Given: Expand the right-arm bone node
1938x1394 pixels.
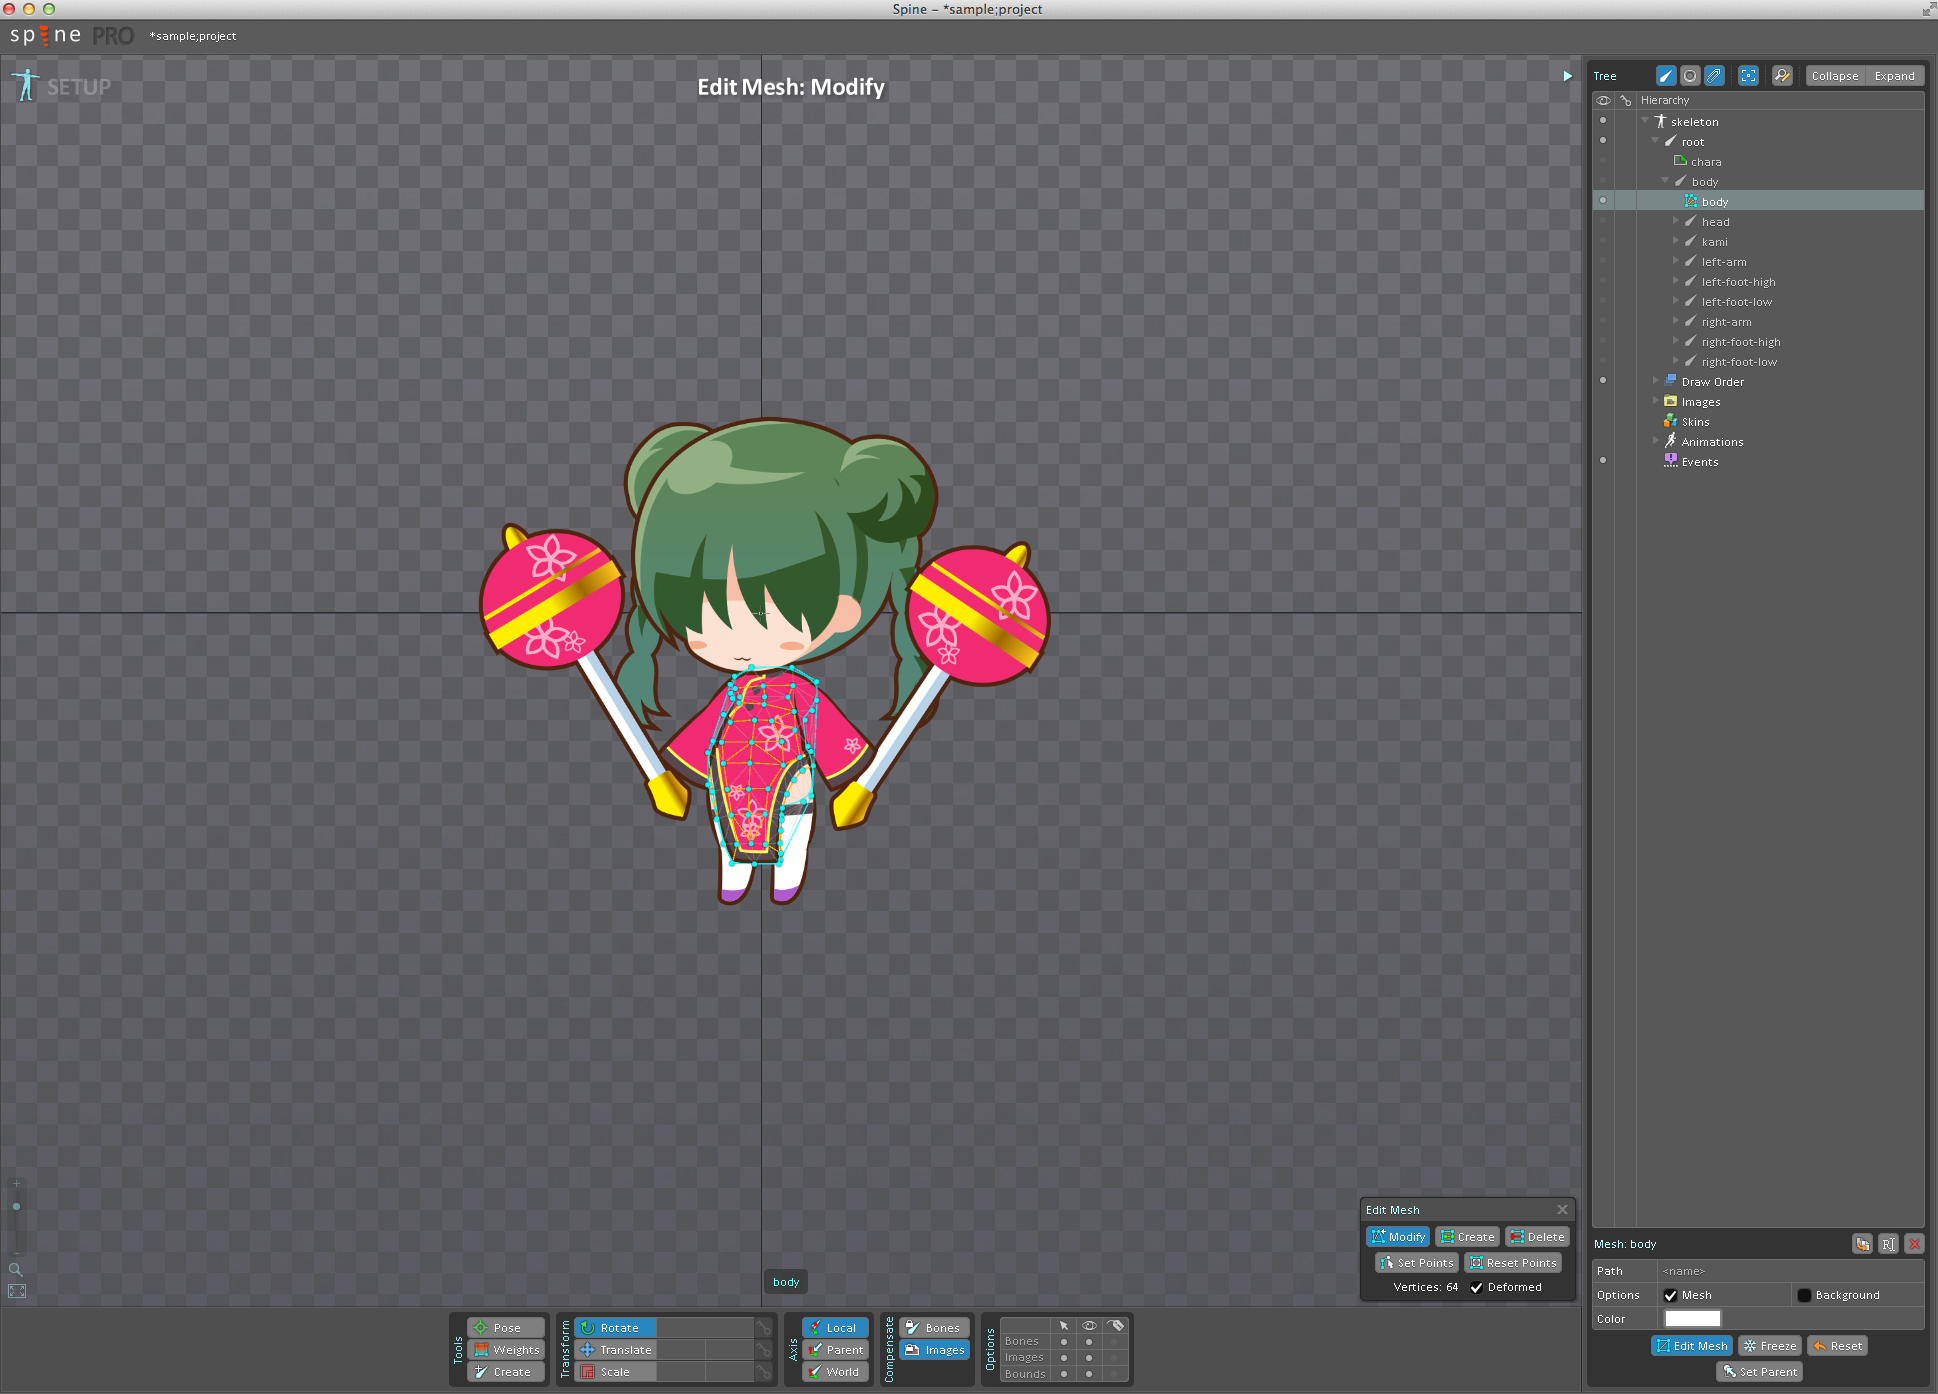Looking at the screenshot, I should coord(1676,321).
